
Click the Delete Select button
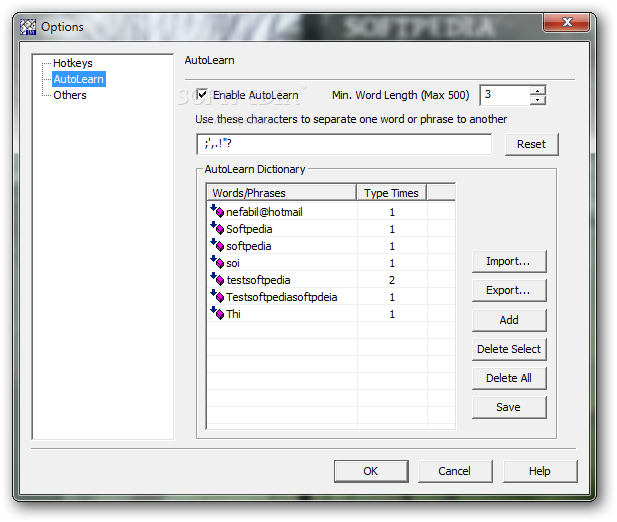point(509,349)
